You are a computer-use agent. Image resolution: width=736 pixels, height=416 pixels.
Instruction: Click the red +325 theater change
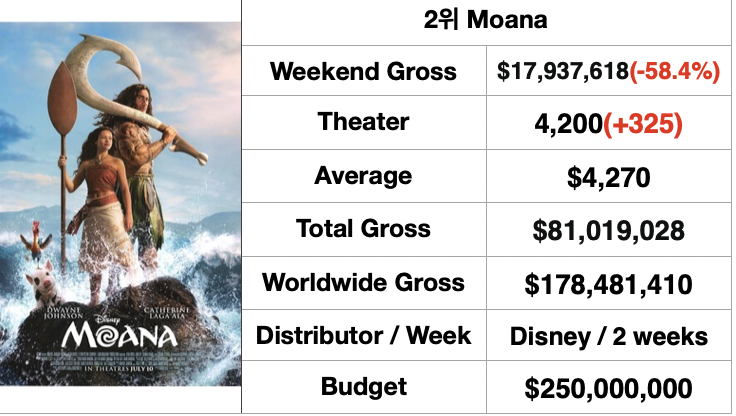coord(643,124)
